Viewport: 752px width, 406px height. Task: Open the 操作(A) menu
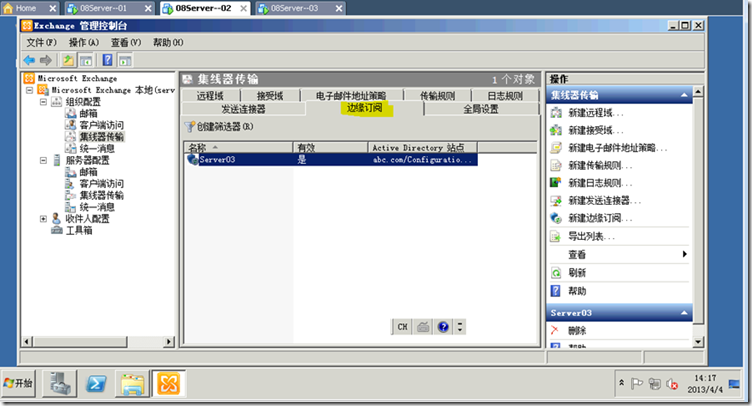coord(84,43)
